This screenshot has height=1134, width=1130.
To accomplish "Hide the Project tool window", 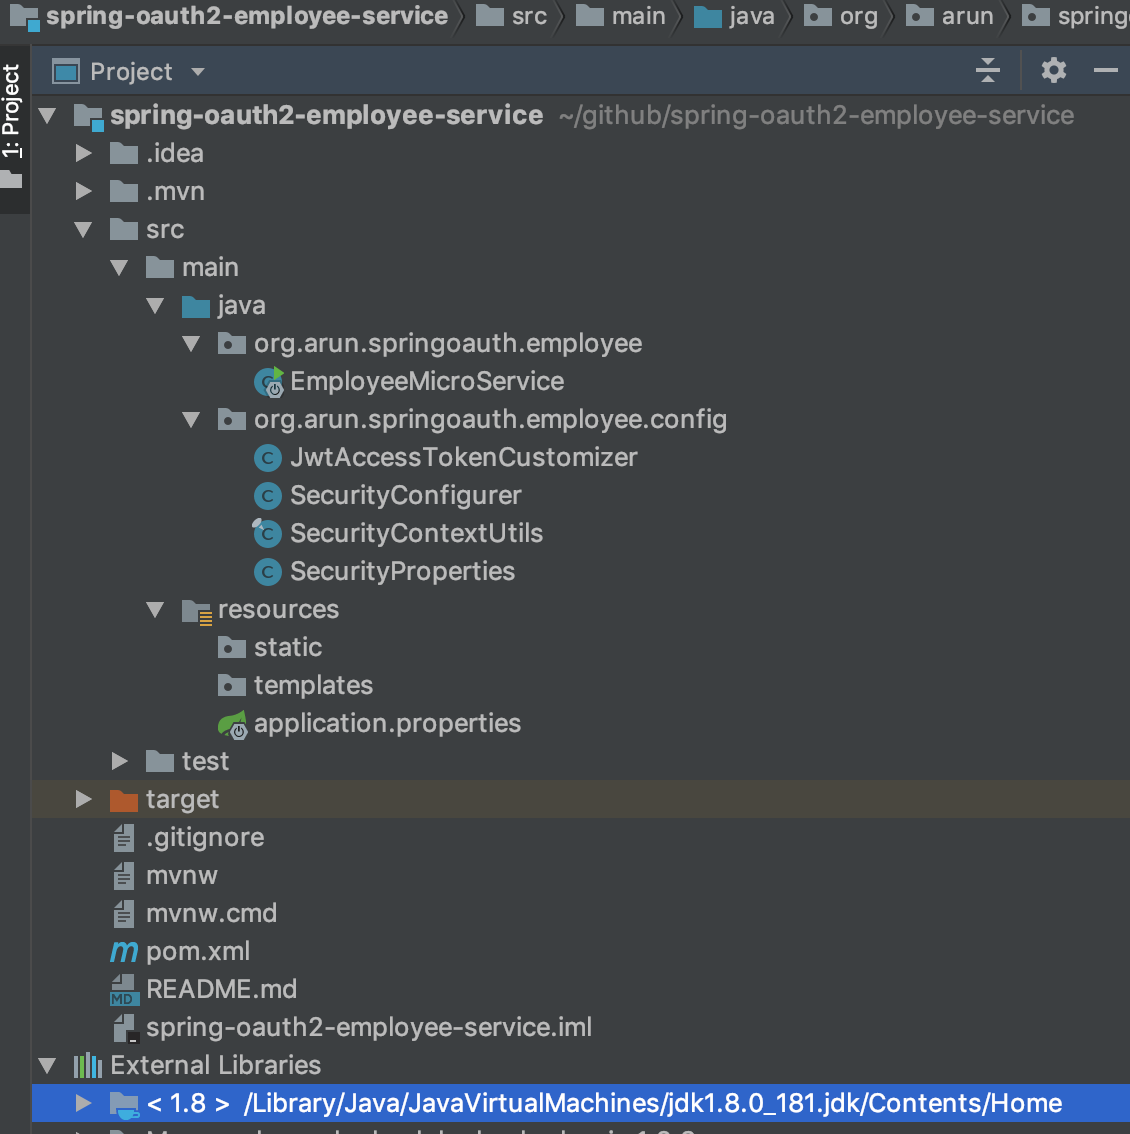I will (x=1105, y=70).
